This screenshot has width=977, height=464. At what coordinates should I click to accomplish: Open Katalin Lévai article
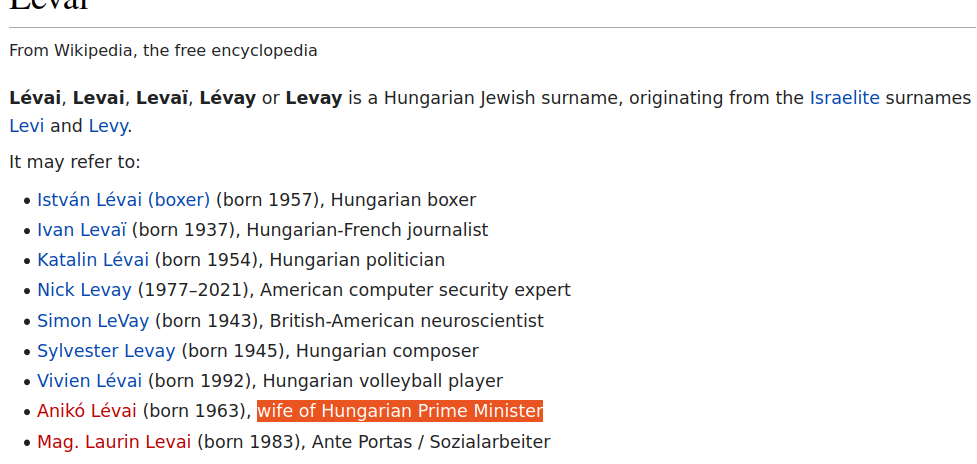[x=93, y=260]
